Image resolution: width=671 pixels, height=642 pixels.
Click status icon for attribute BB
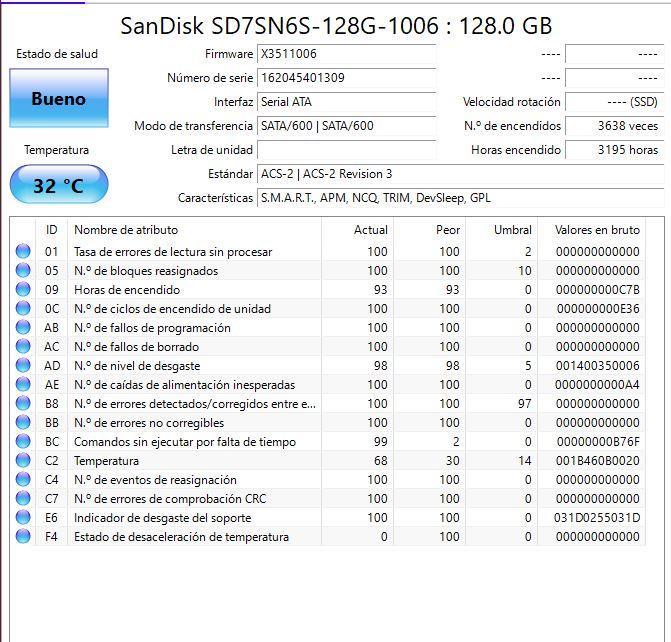[23, 422]
